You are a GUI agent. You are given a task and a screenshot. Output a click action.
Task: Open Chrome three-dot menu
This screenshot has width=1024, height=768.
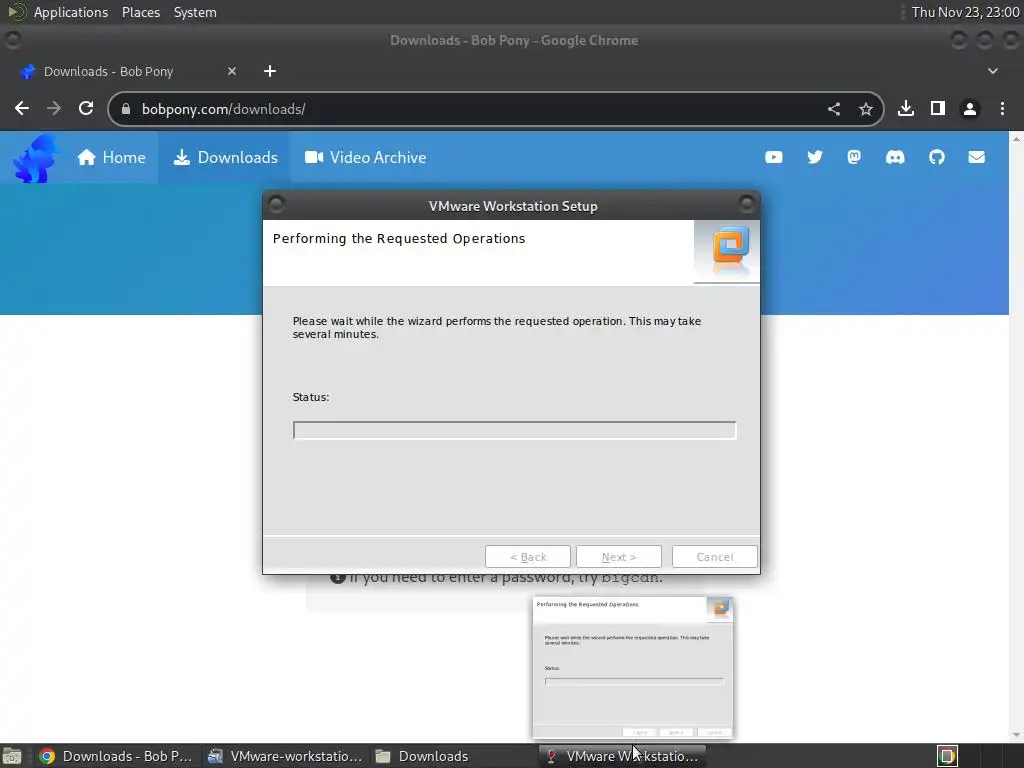click(1002, 108)
